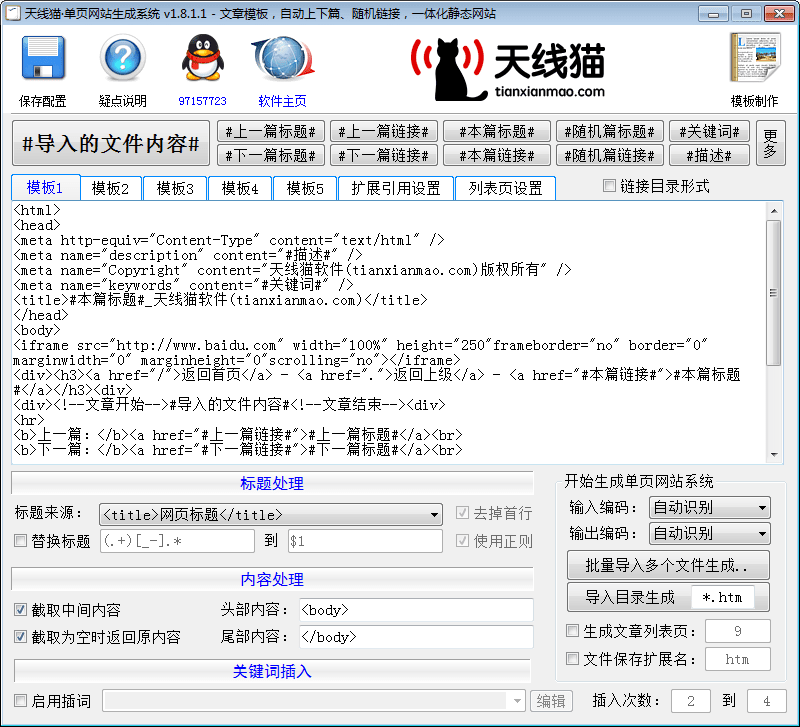
Task: Click the app icon in the title bar
Action: pyautogui.click(x=13, y=13)
